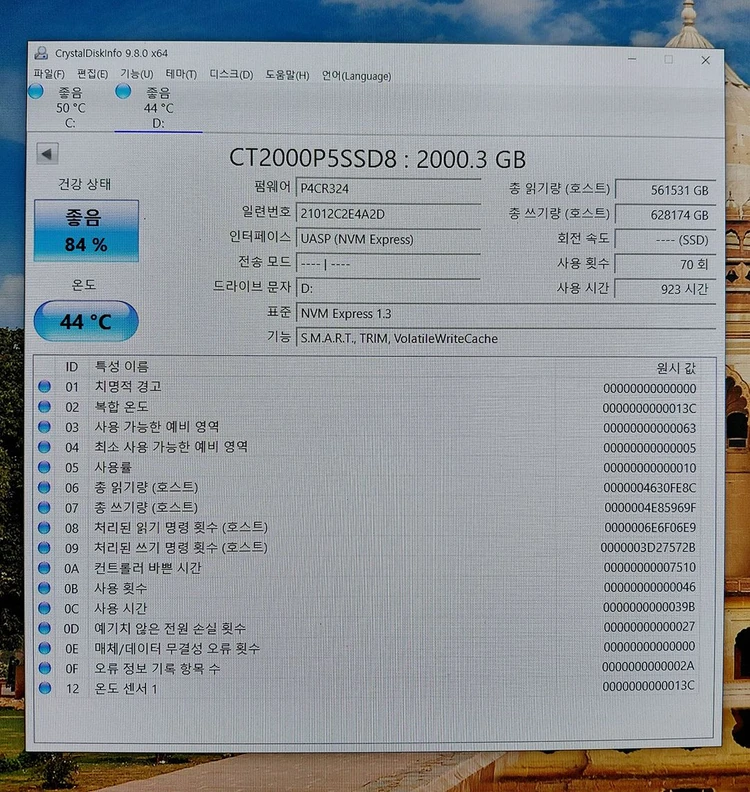The width and height of the screenshot is (750, 792).
Task: Select attribute name 온도 센서 1
Action: (126, 688)
